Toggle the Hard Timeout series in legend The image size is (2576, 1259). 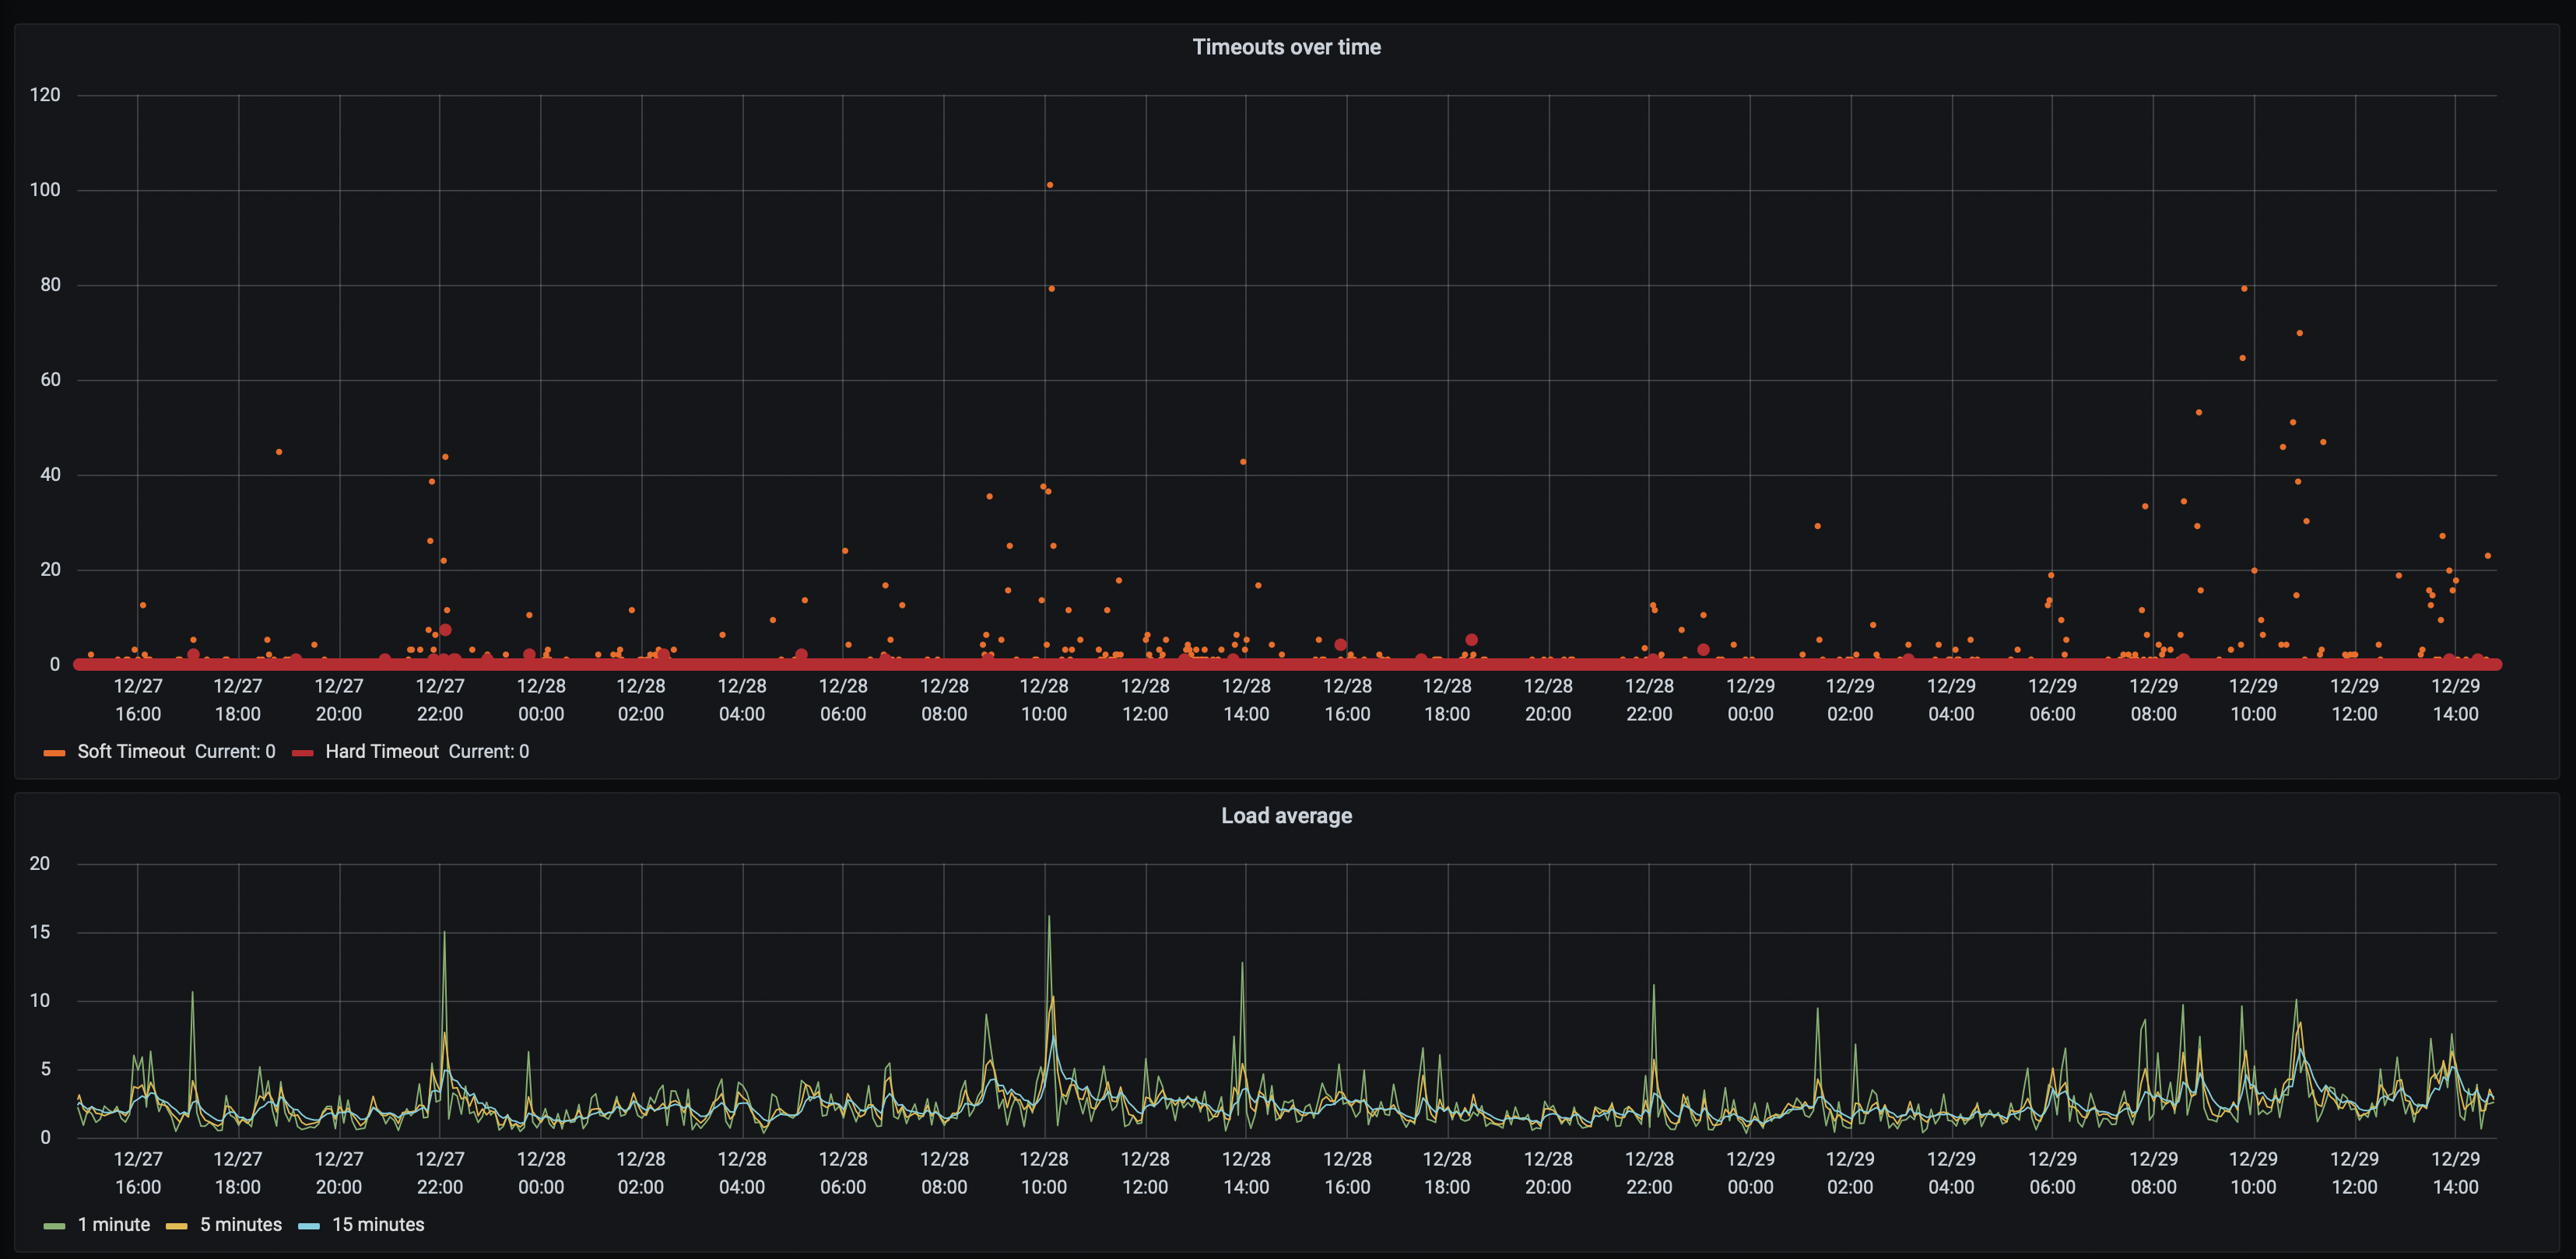[382, 752]
